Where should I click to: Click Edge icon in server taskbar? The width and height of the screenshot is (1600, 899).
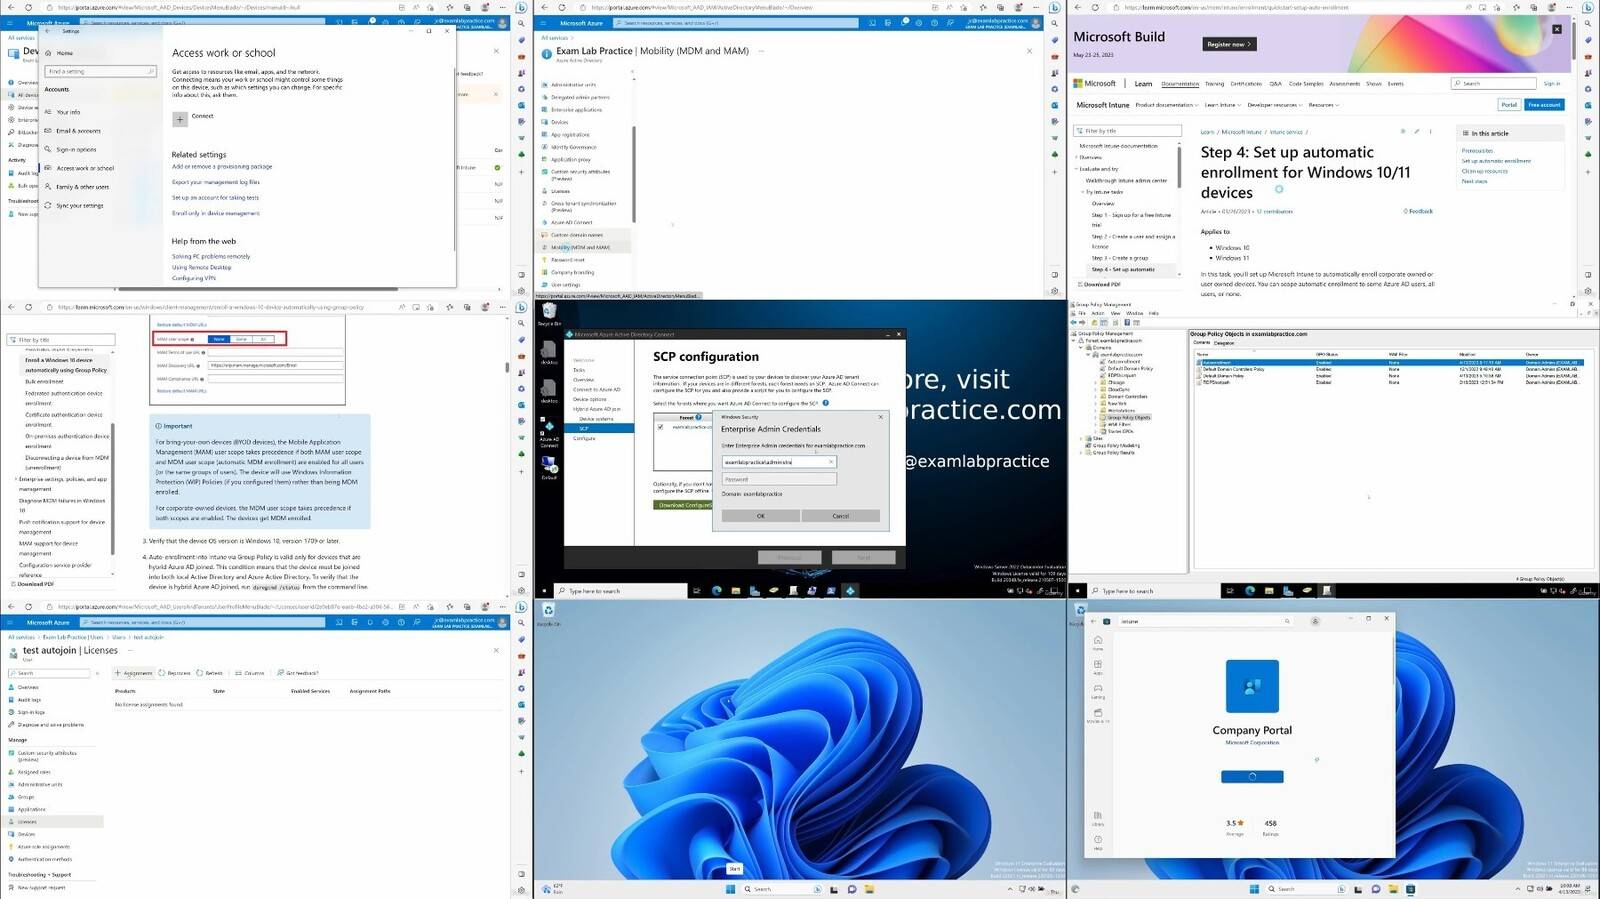(x=717, y=591)
